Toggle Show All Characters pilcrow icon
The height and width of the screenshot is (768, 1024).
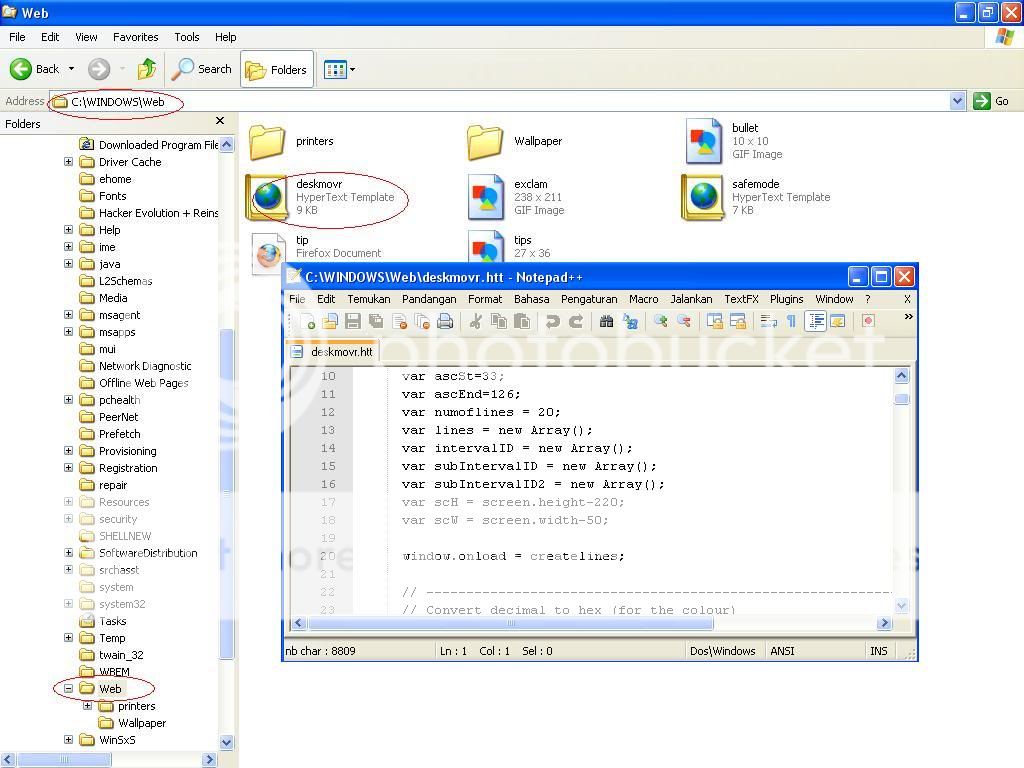point(792,321)
